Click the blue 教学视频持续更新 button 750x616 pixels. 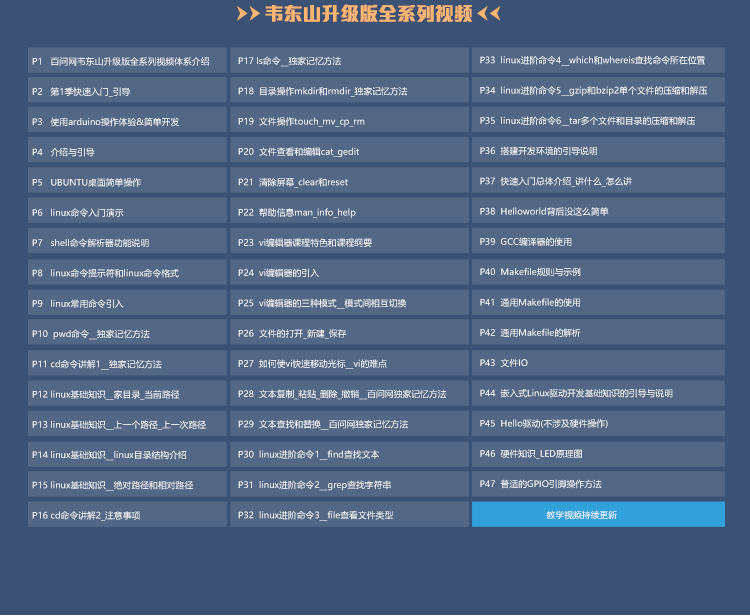click(598, 515)
